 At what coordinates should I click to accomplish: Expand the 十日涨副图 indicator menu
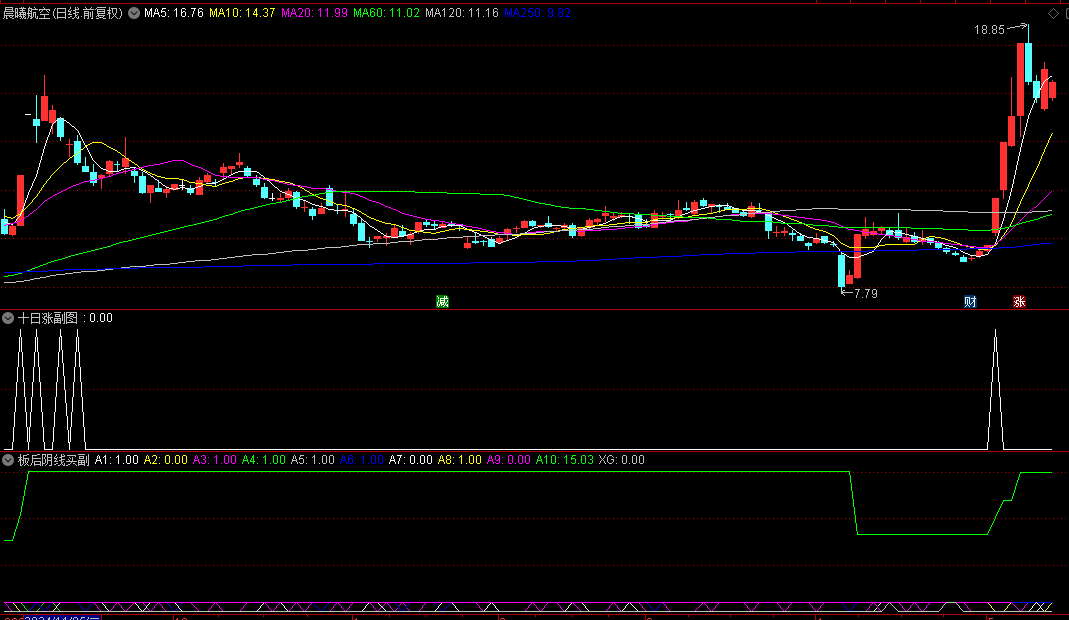(x=8, y=318)
